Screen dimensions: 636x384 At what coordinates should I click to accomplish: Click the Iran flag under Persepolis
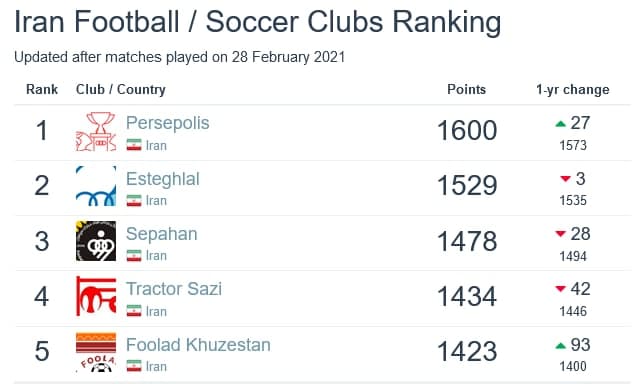(x=134, y=145)
